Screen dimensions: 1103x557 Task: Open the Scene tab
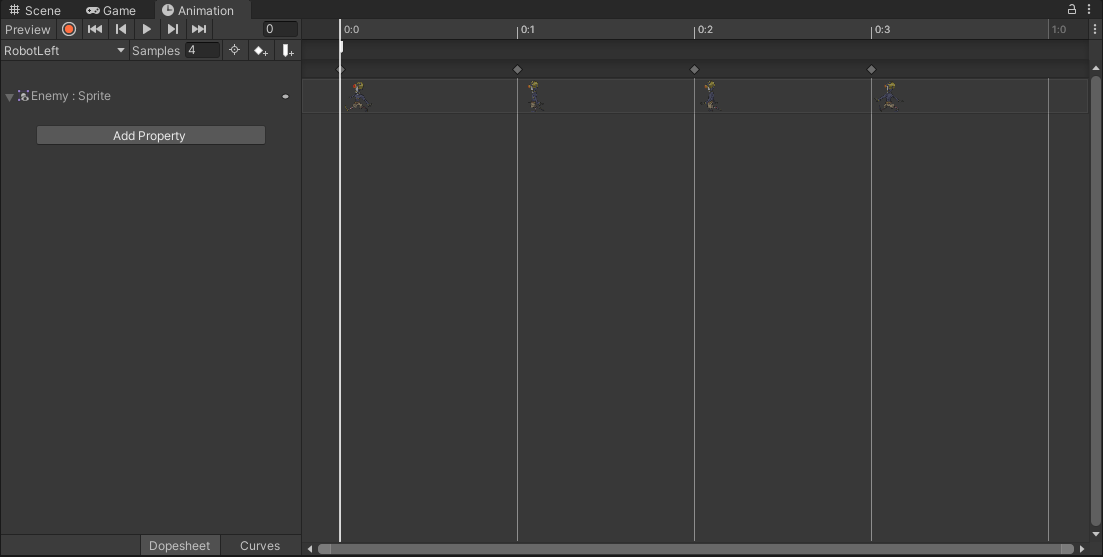coord(35,11)
